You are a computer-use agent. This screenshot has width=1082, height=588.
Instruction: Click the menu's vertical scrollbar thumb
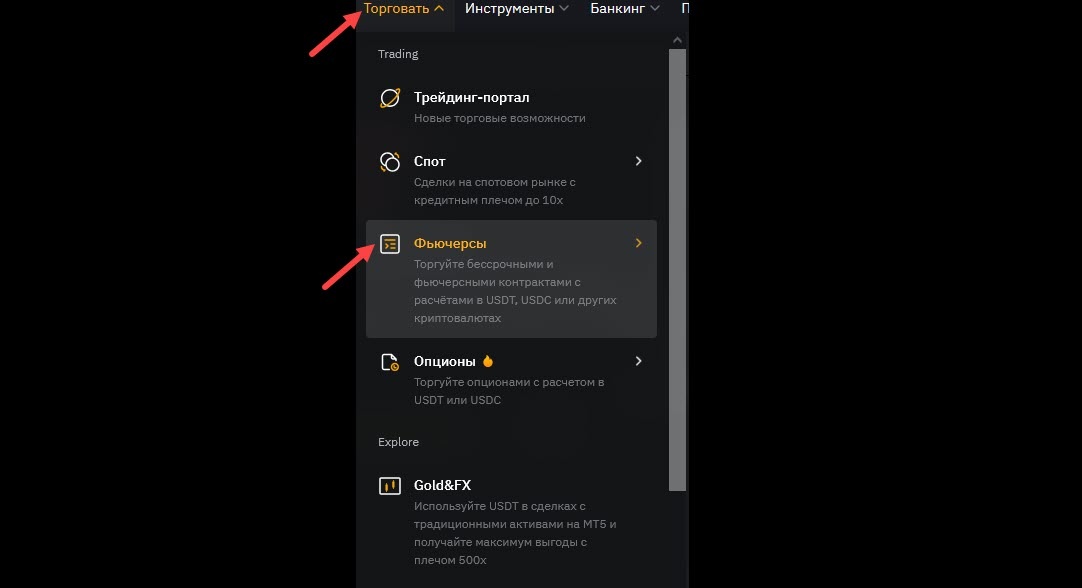pos(678,270)
